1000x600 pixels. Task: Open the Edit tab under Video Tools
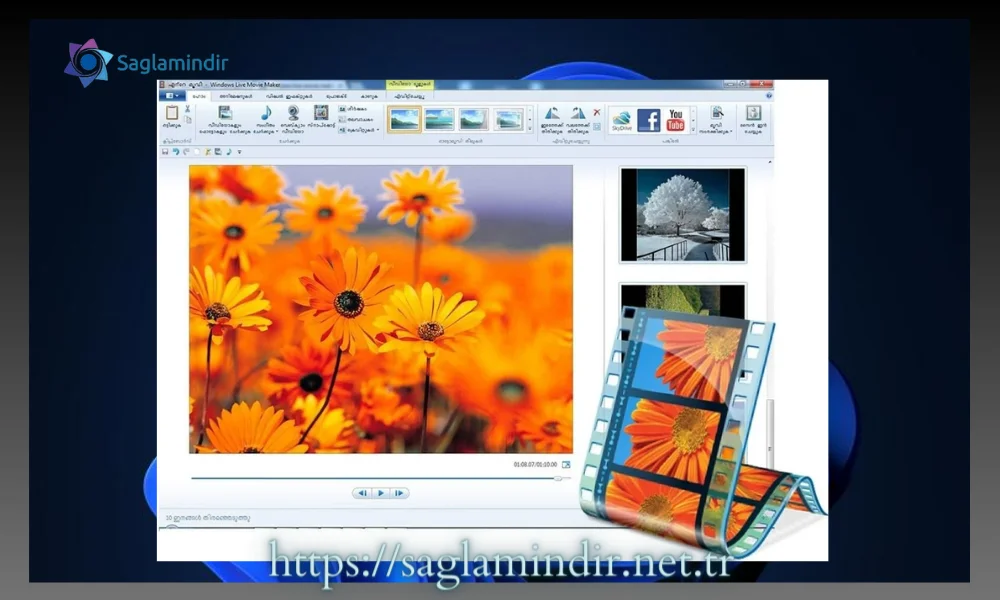tap(409, 96)
